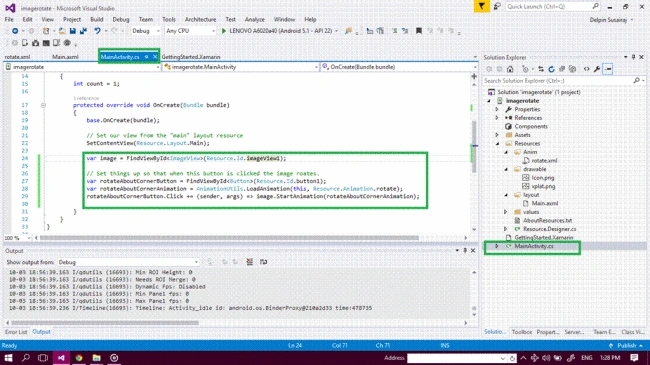Open the Toolbox tab at bottom right
The height and width of the screenshot is (365, 650).
click(521, 332)
